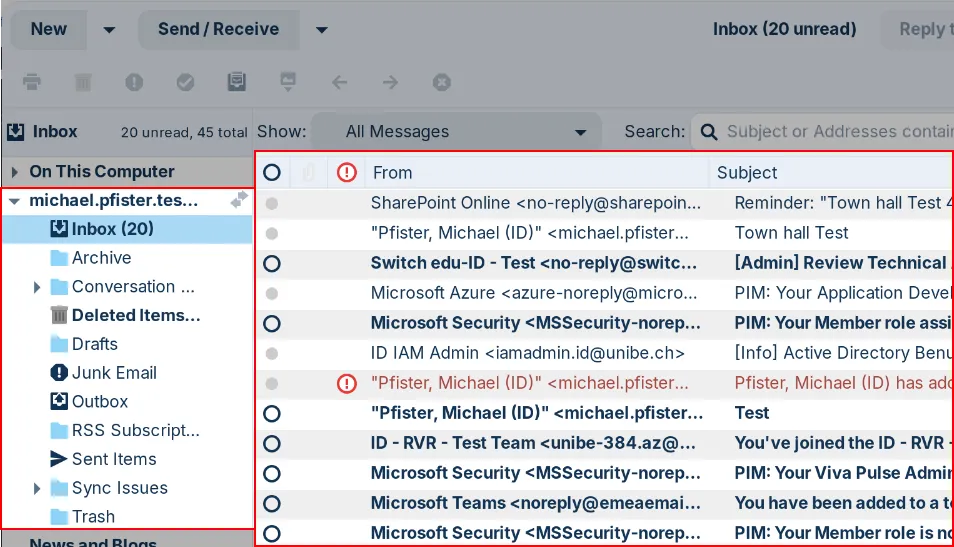Image resolution: width=954 pixels, height=547 pixels.
Task: Click the search magnifier icon
Action: tap(708, 131)
